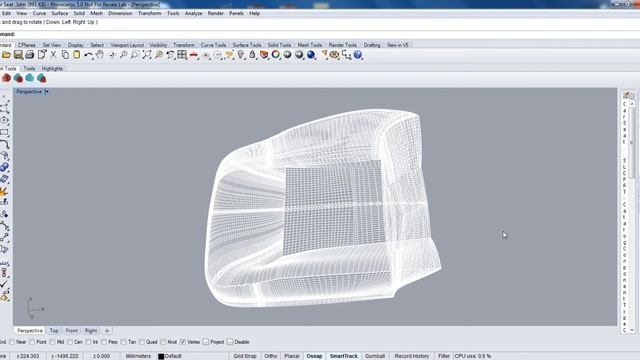This screenshot has height=360, width=640.
Task: Click the explode starburst icon in left sidebar
Action: 4,191
